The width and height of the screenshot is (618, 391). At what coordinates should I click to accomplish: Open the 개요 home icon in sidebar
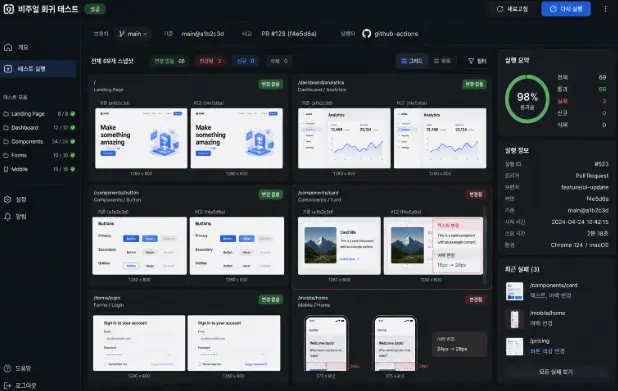8,47
